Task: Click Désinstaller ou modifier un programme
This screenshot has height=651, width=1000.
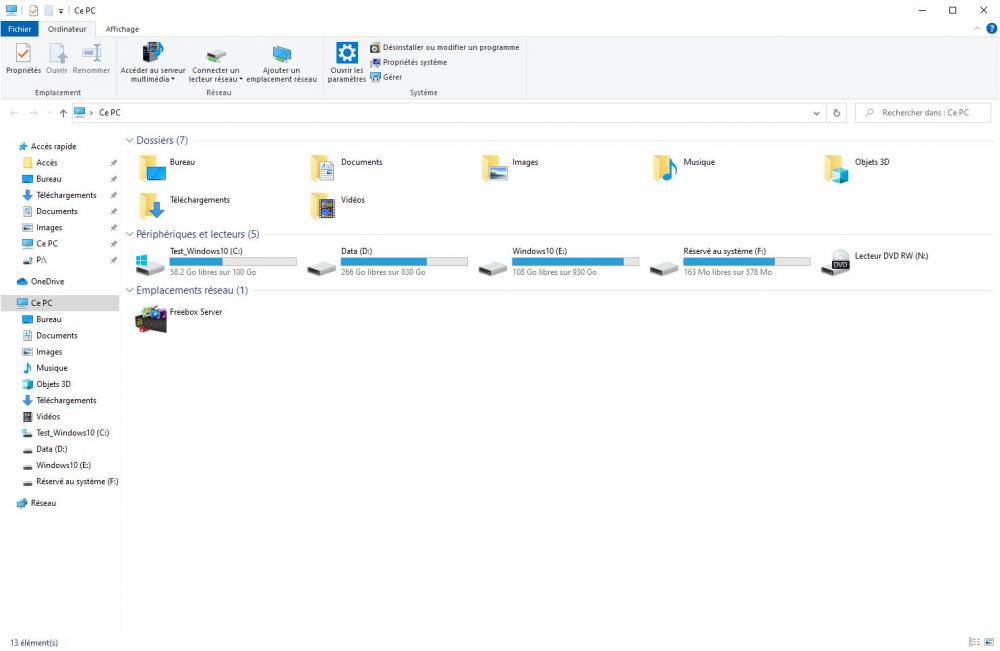Action: coord(445,47)
